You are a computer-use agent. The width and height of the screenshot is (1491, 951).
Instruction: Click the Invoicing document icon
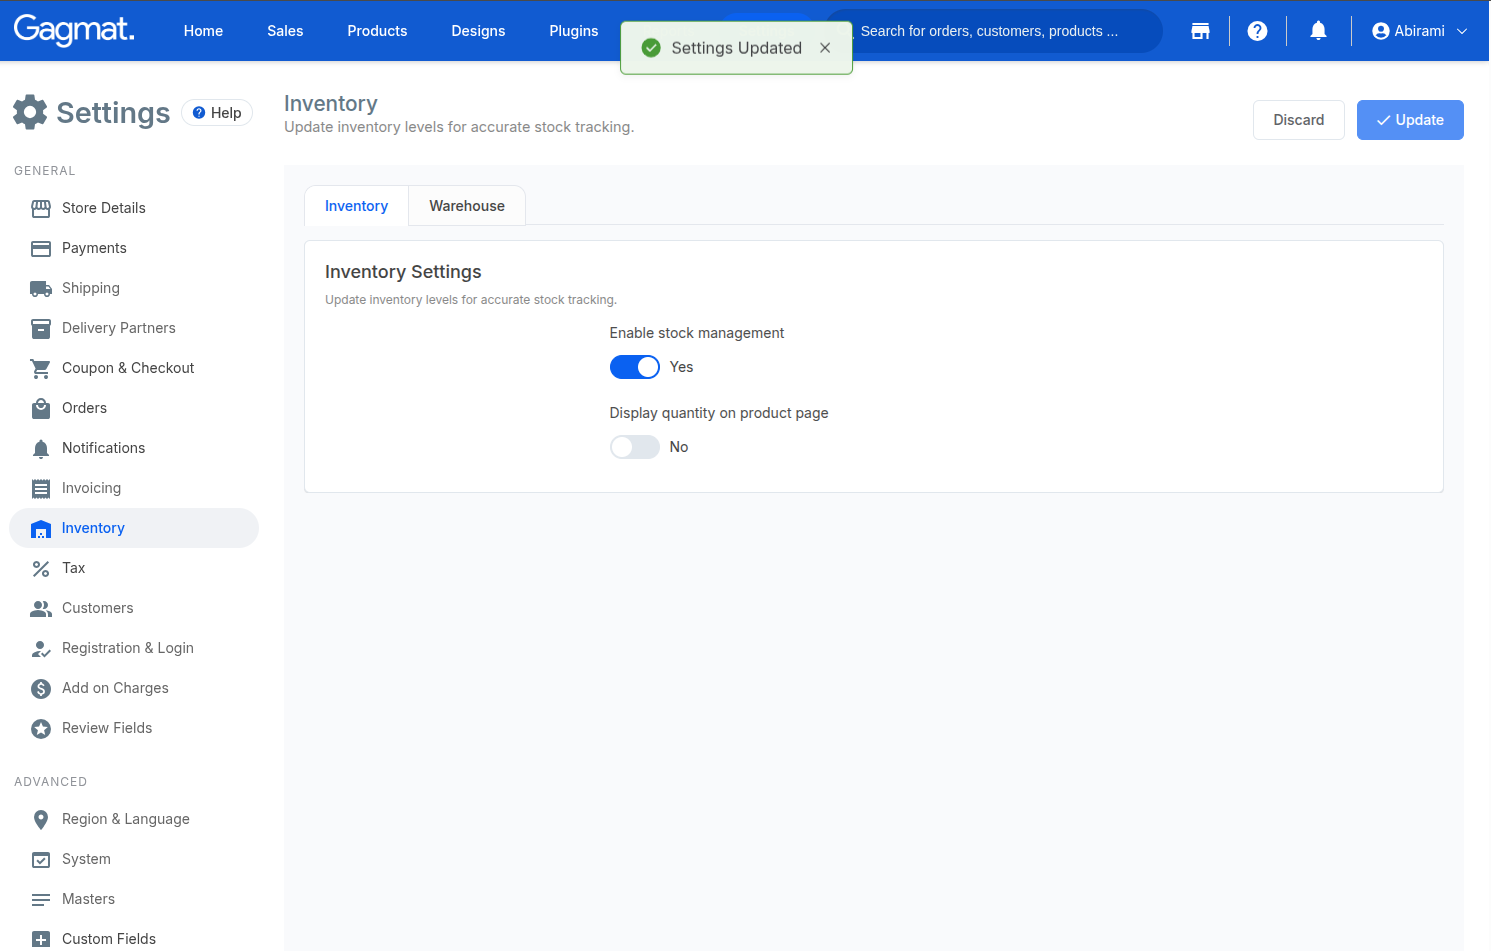point(41,488)
